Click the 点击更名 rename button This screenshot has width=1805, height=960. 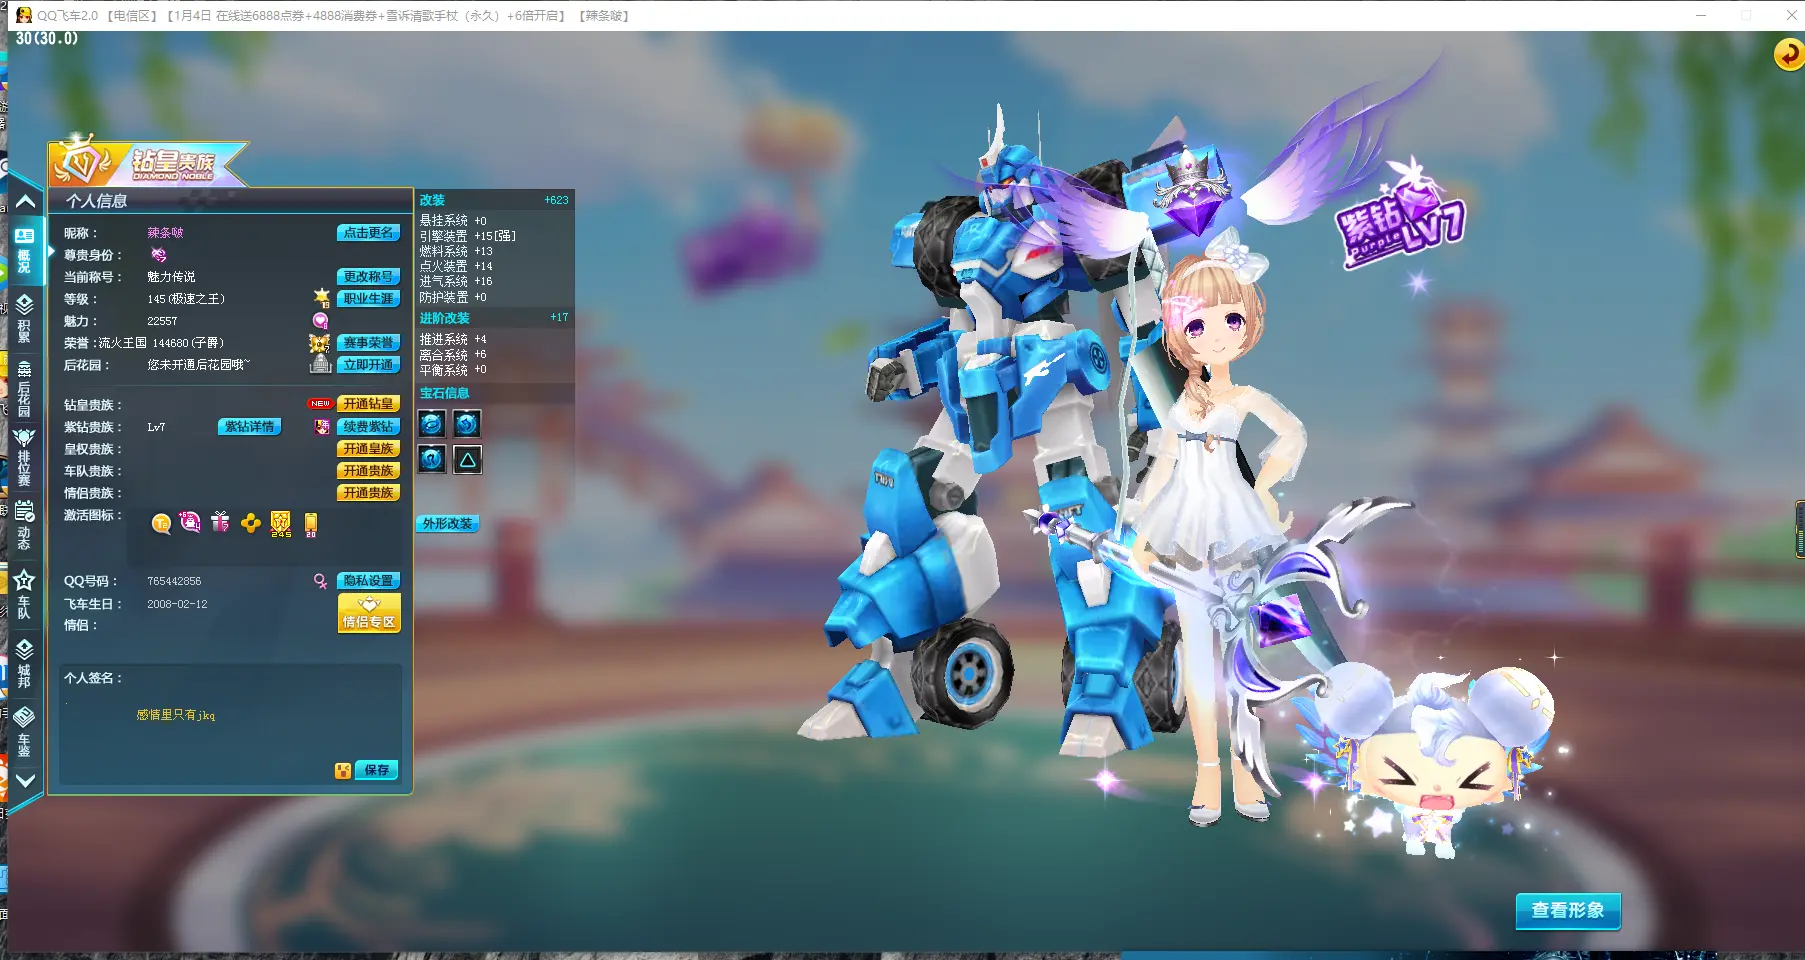pyautogui.click(x=368, y=233)
